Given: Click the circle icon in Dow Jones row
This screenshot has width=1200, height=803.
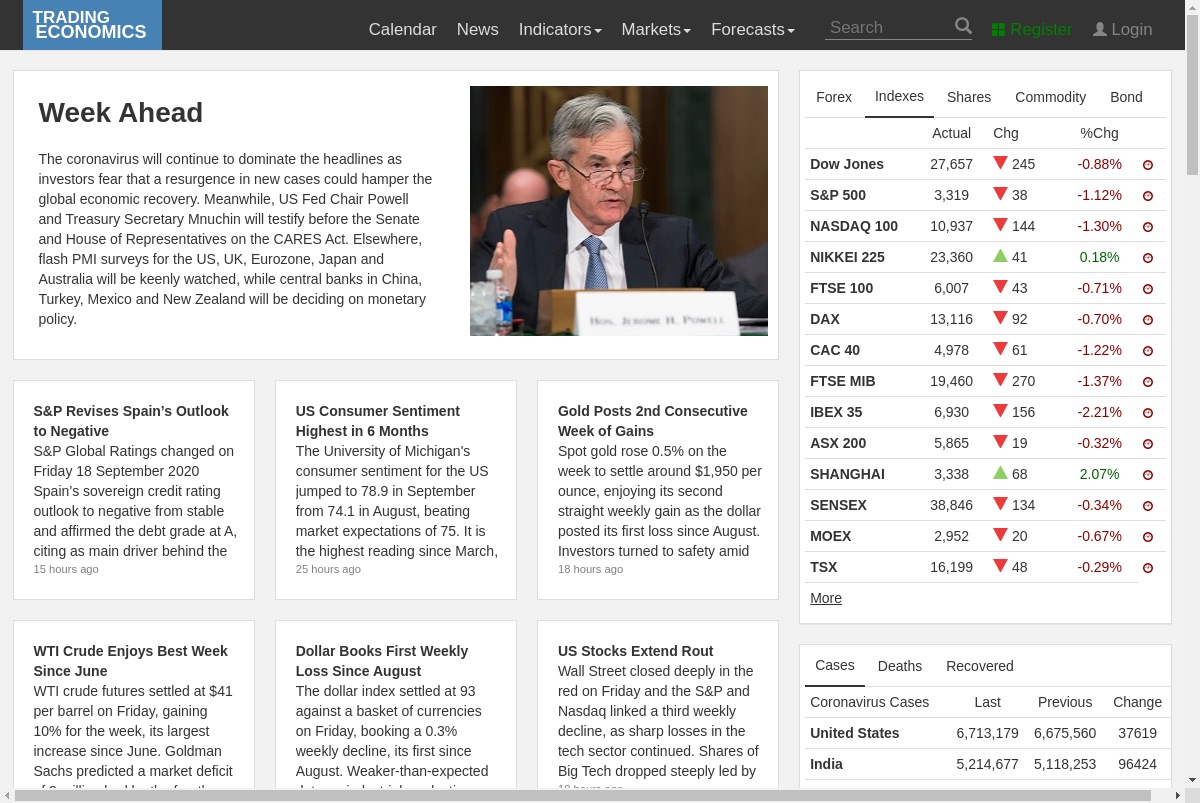Looking at the screenshot, I should click(1148, 165).
